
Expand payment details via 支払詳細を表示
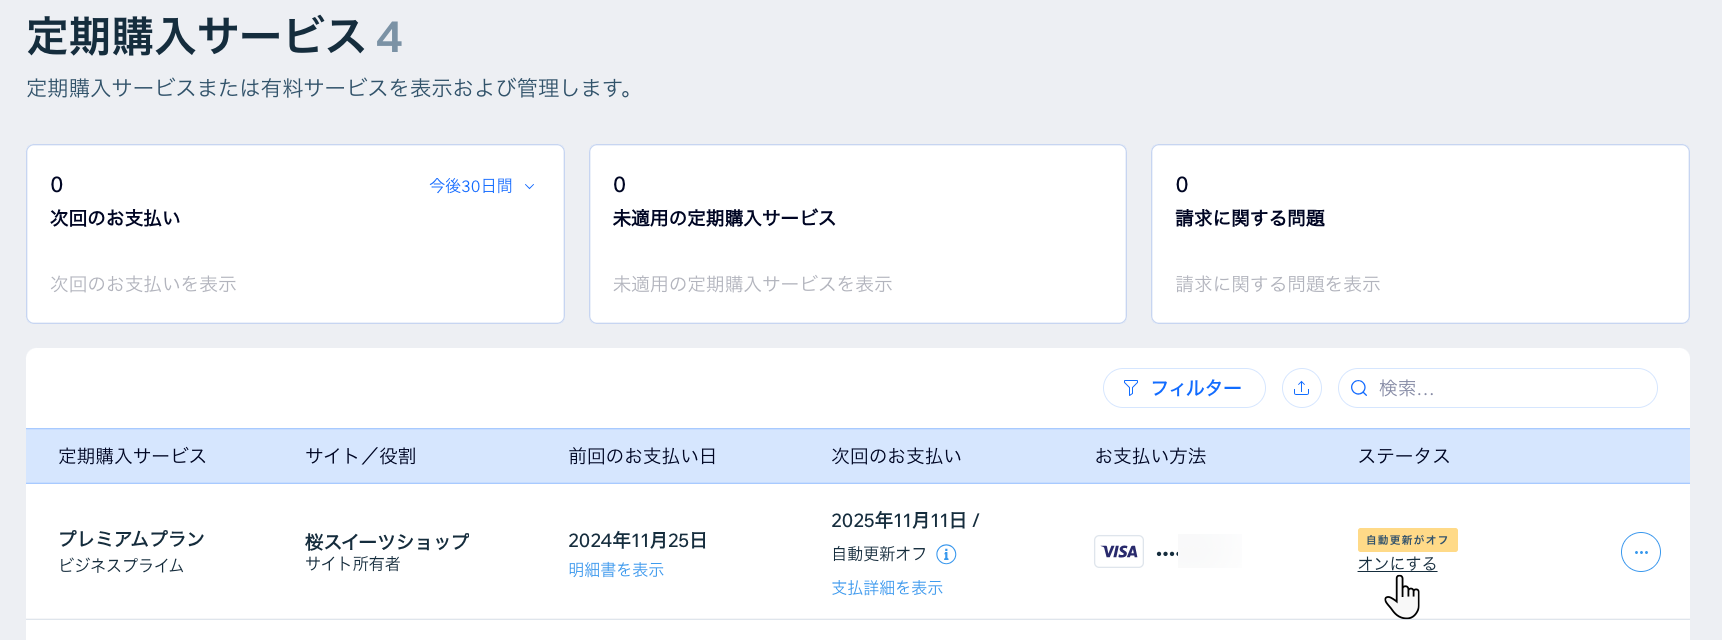(886, 587)
